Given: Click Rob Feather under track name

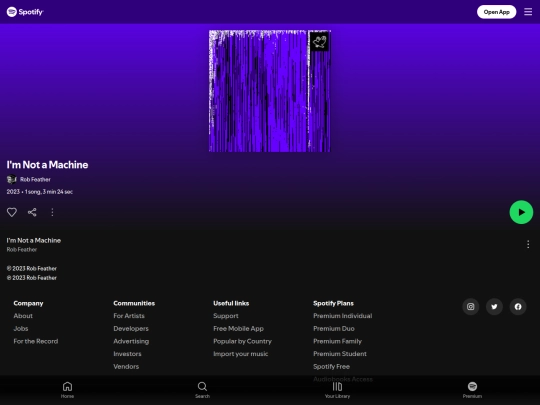Looking at the screenshot, I should point(22,249).
